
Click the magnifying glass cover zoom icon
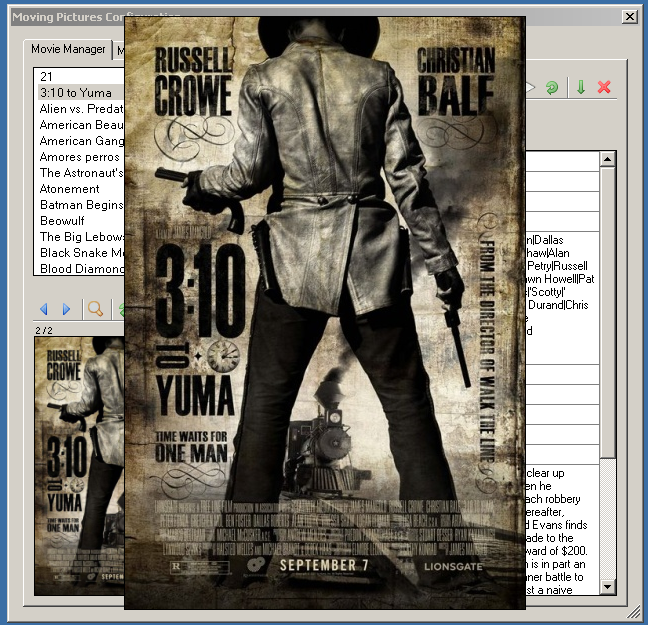tap(95, 309)
